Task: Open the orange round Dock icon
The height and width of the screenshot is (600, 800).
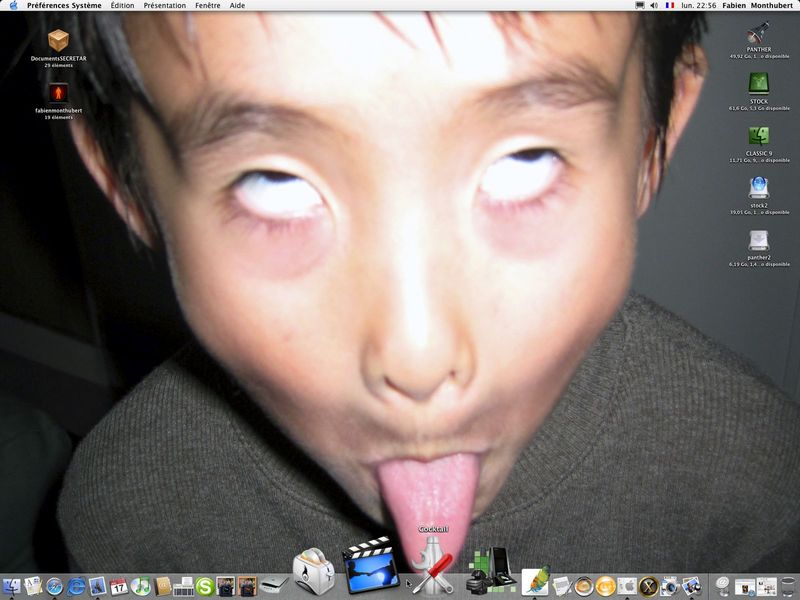Action: [x=606, y=586]
